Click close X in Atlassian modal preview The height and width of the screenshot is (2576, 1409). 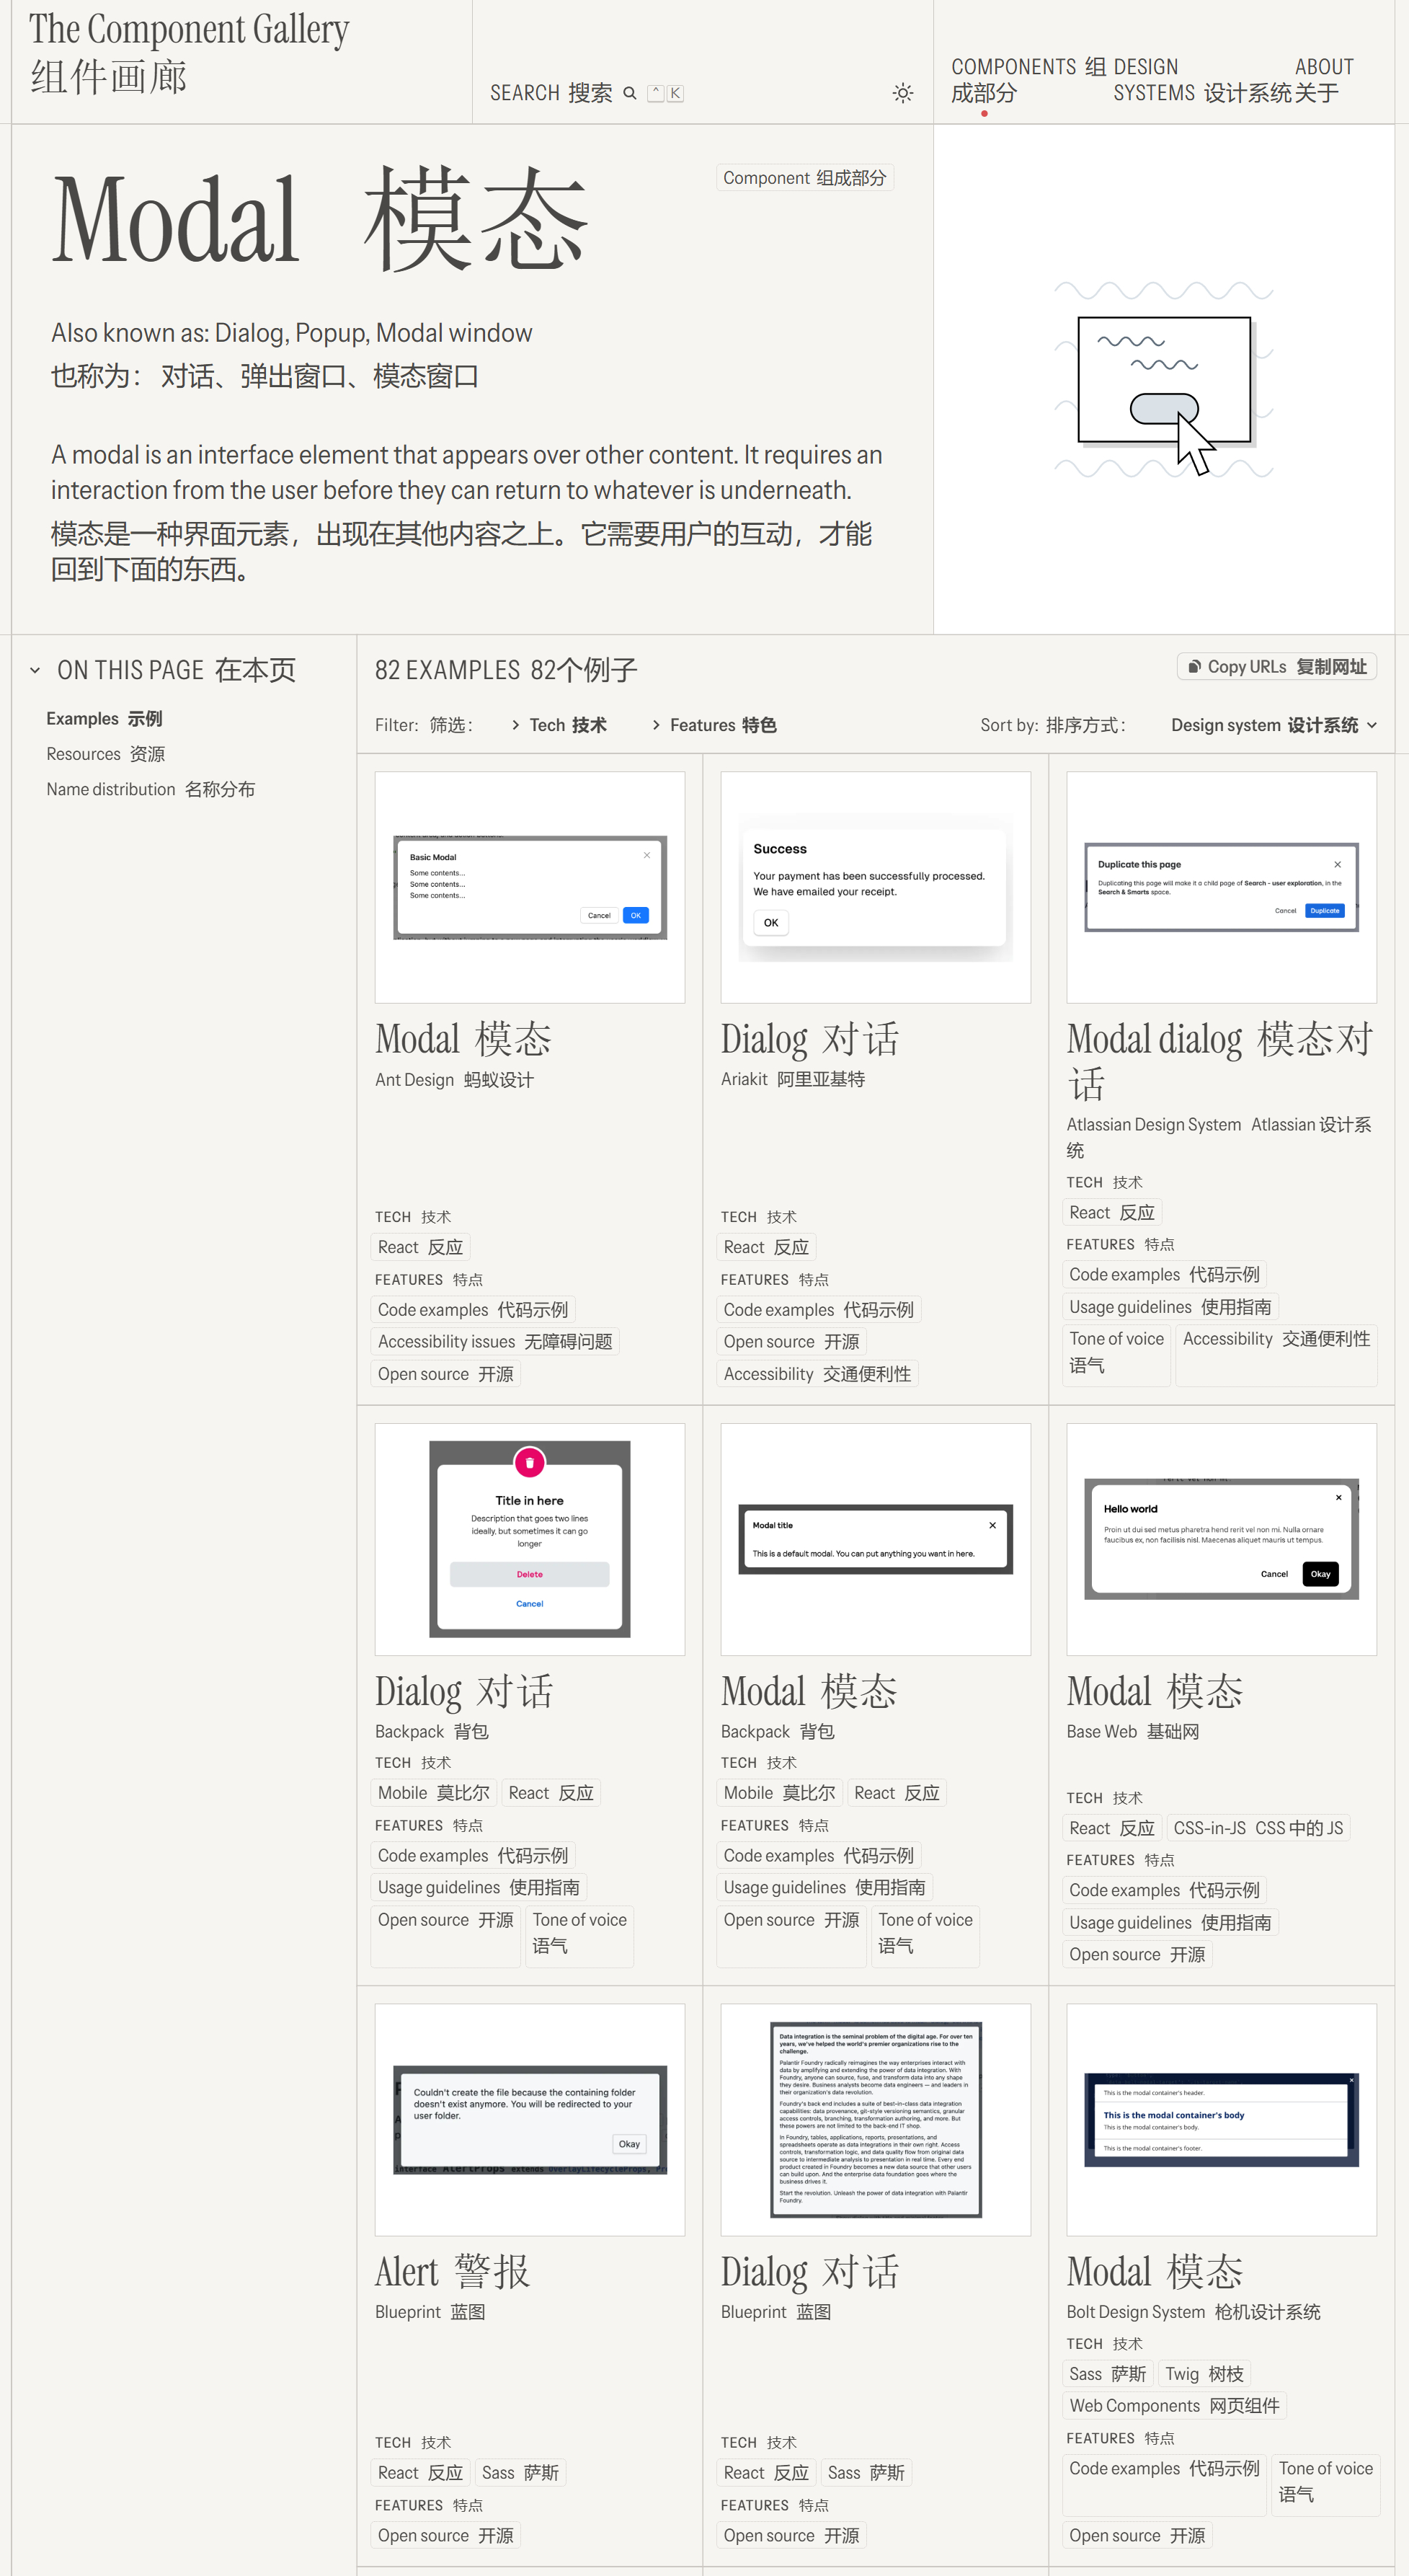[1337, 864]
